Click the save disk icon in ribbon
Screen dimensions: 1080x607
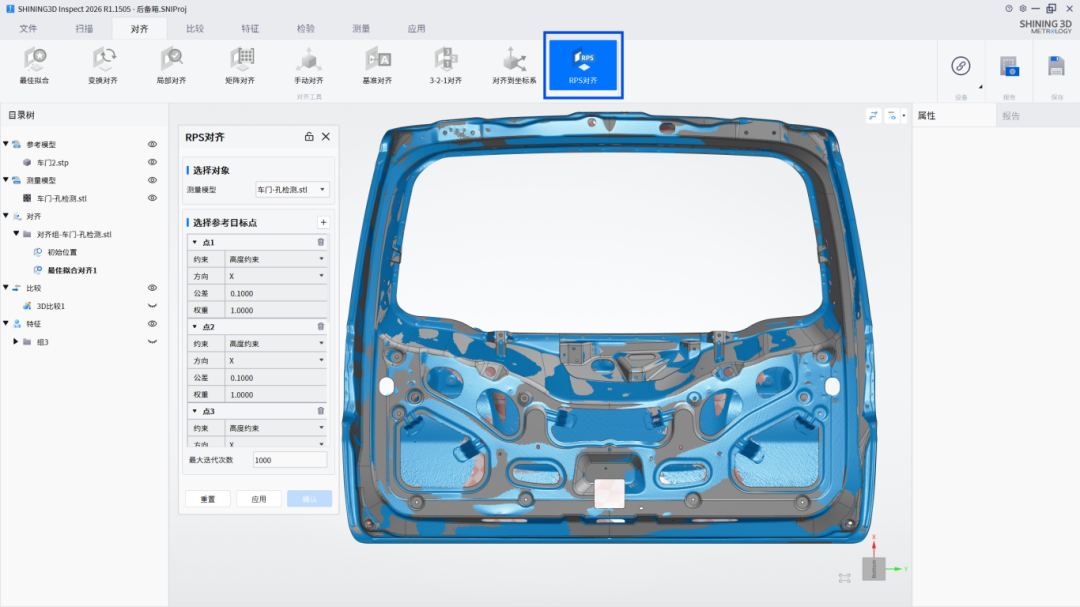pos(1056,66)
